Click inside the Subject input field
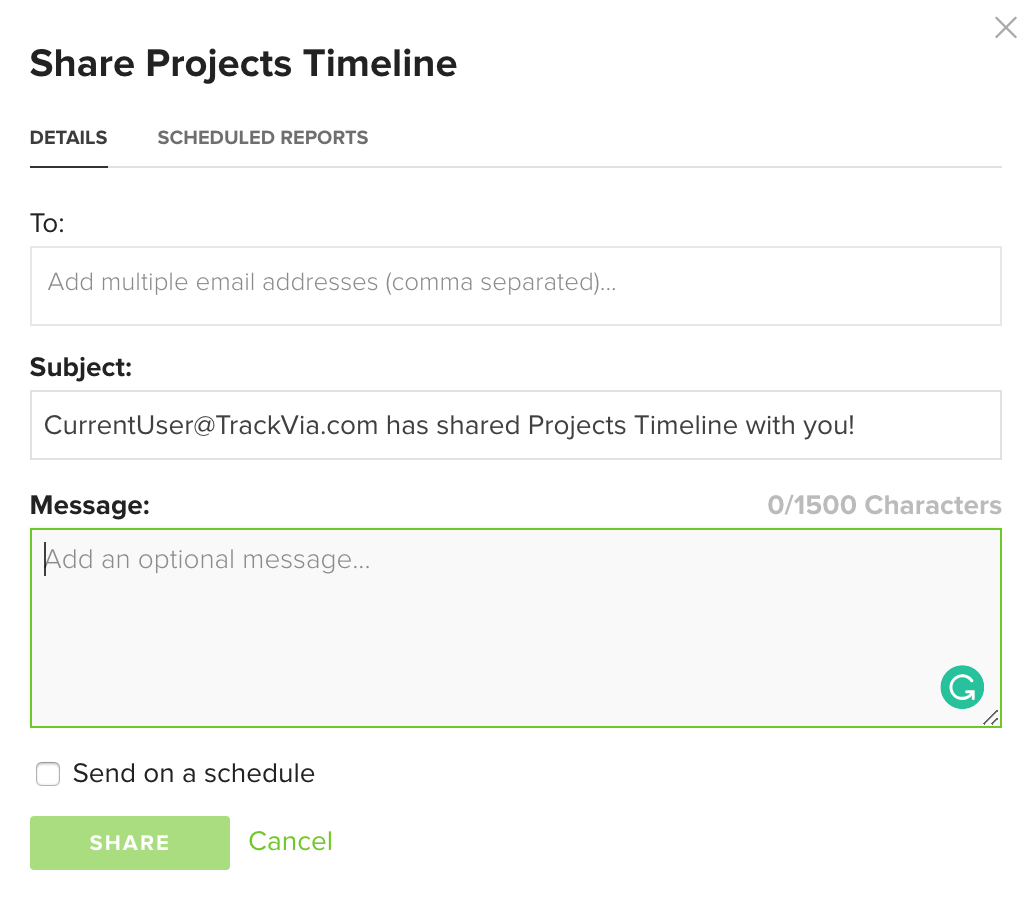This screenshot has width=1034, height=900. pyautogui.click(x=516, y=425)
